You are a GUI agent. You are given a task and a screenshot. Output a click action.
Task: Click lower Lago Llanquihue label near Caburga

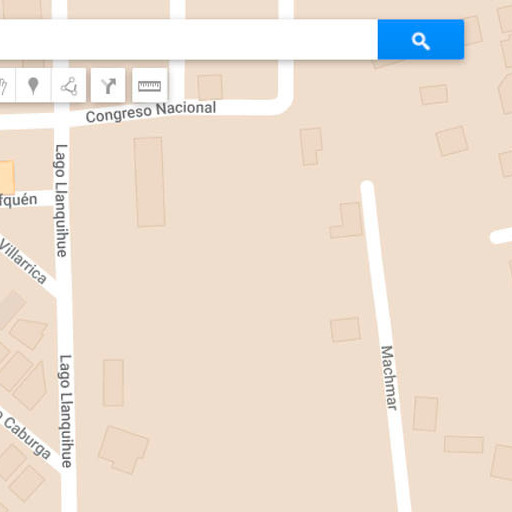[x=66, y=411]
